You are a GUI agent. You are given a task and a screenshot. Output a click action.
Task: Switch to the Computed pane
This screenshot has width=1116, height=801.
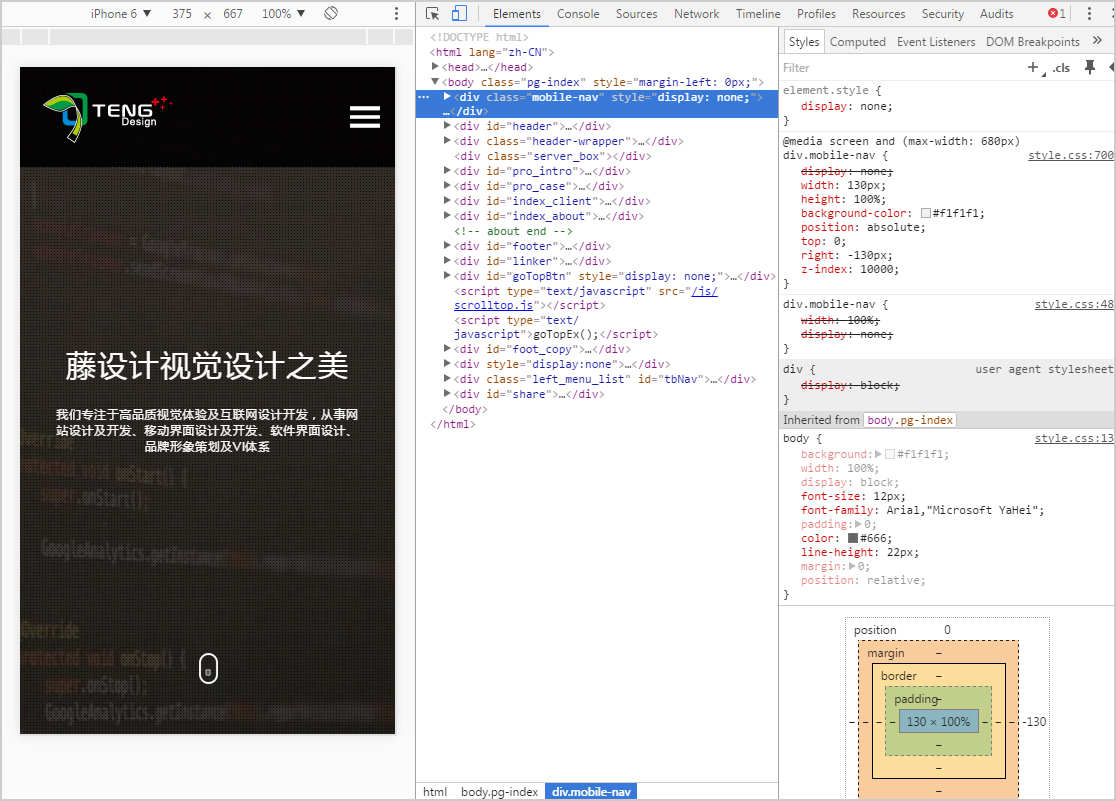click(x=858, y=41)
